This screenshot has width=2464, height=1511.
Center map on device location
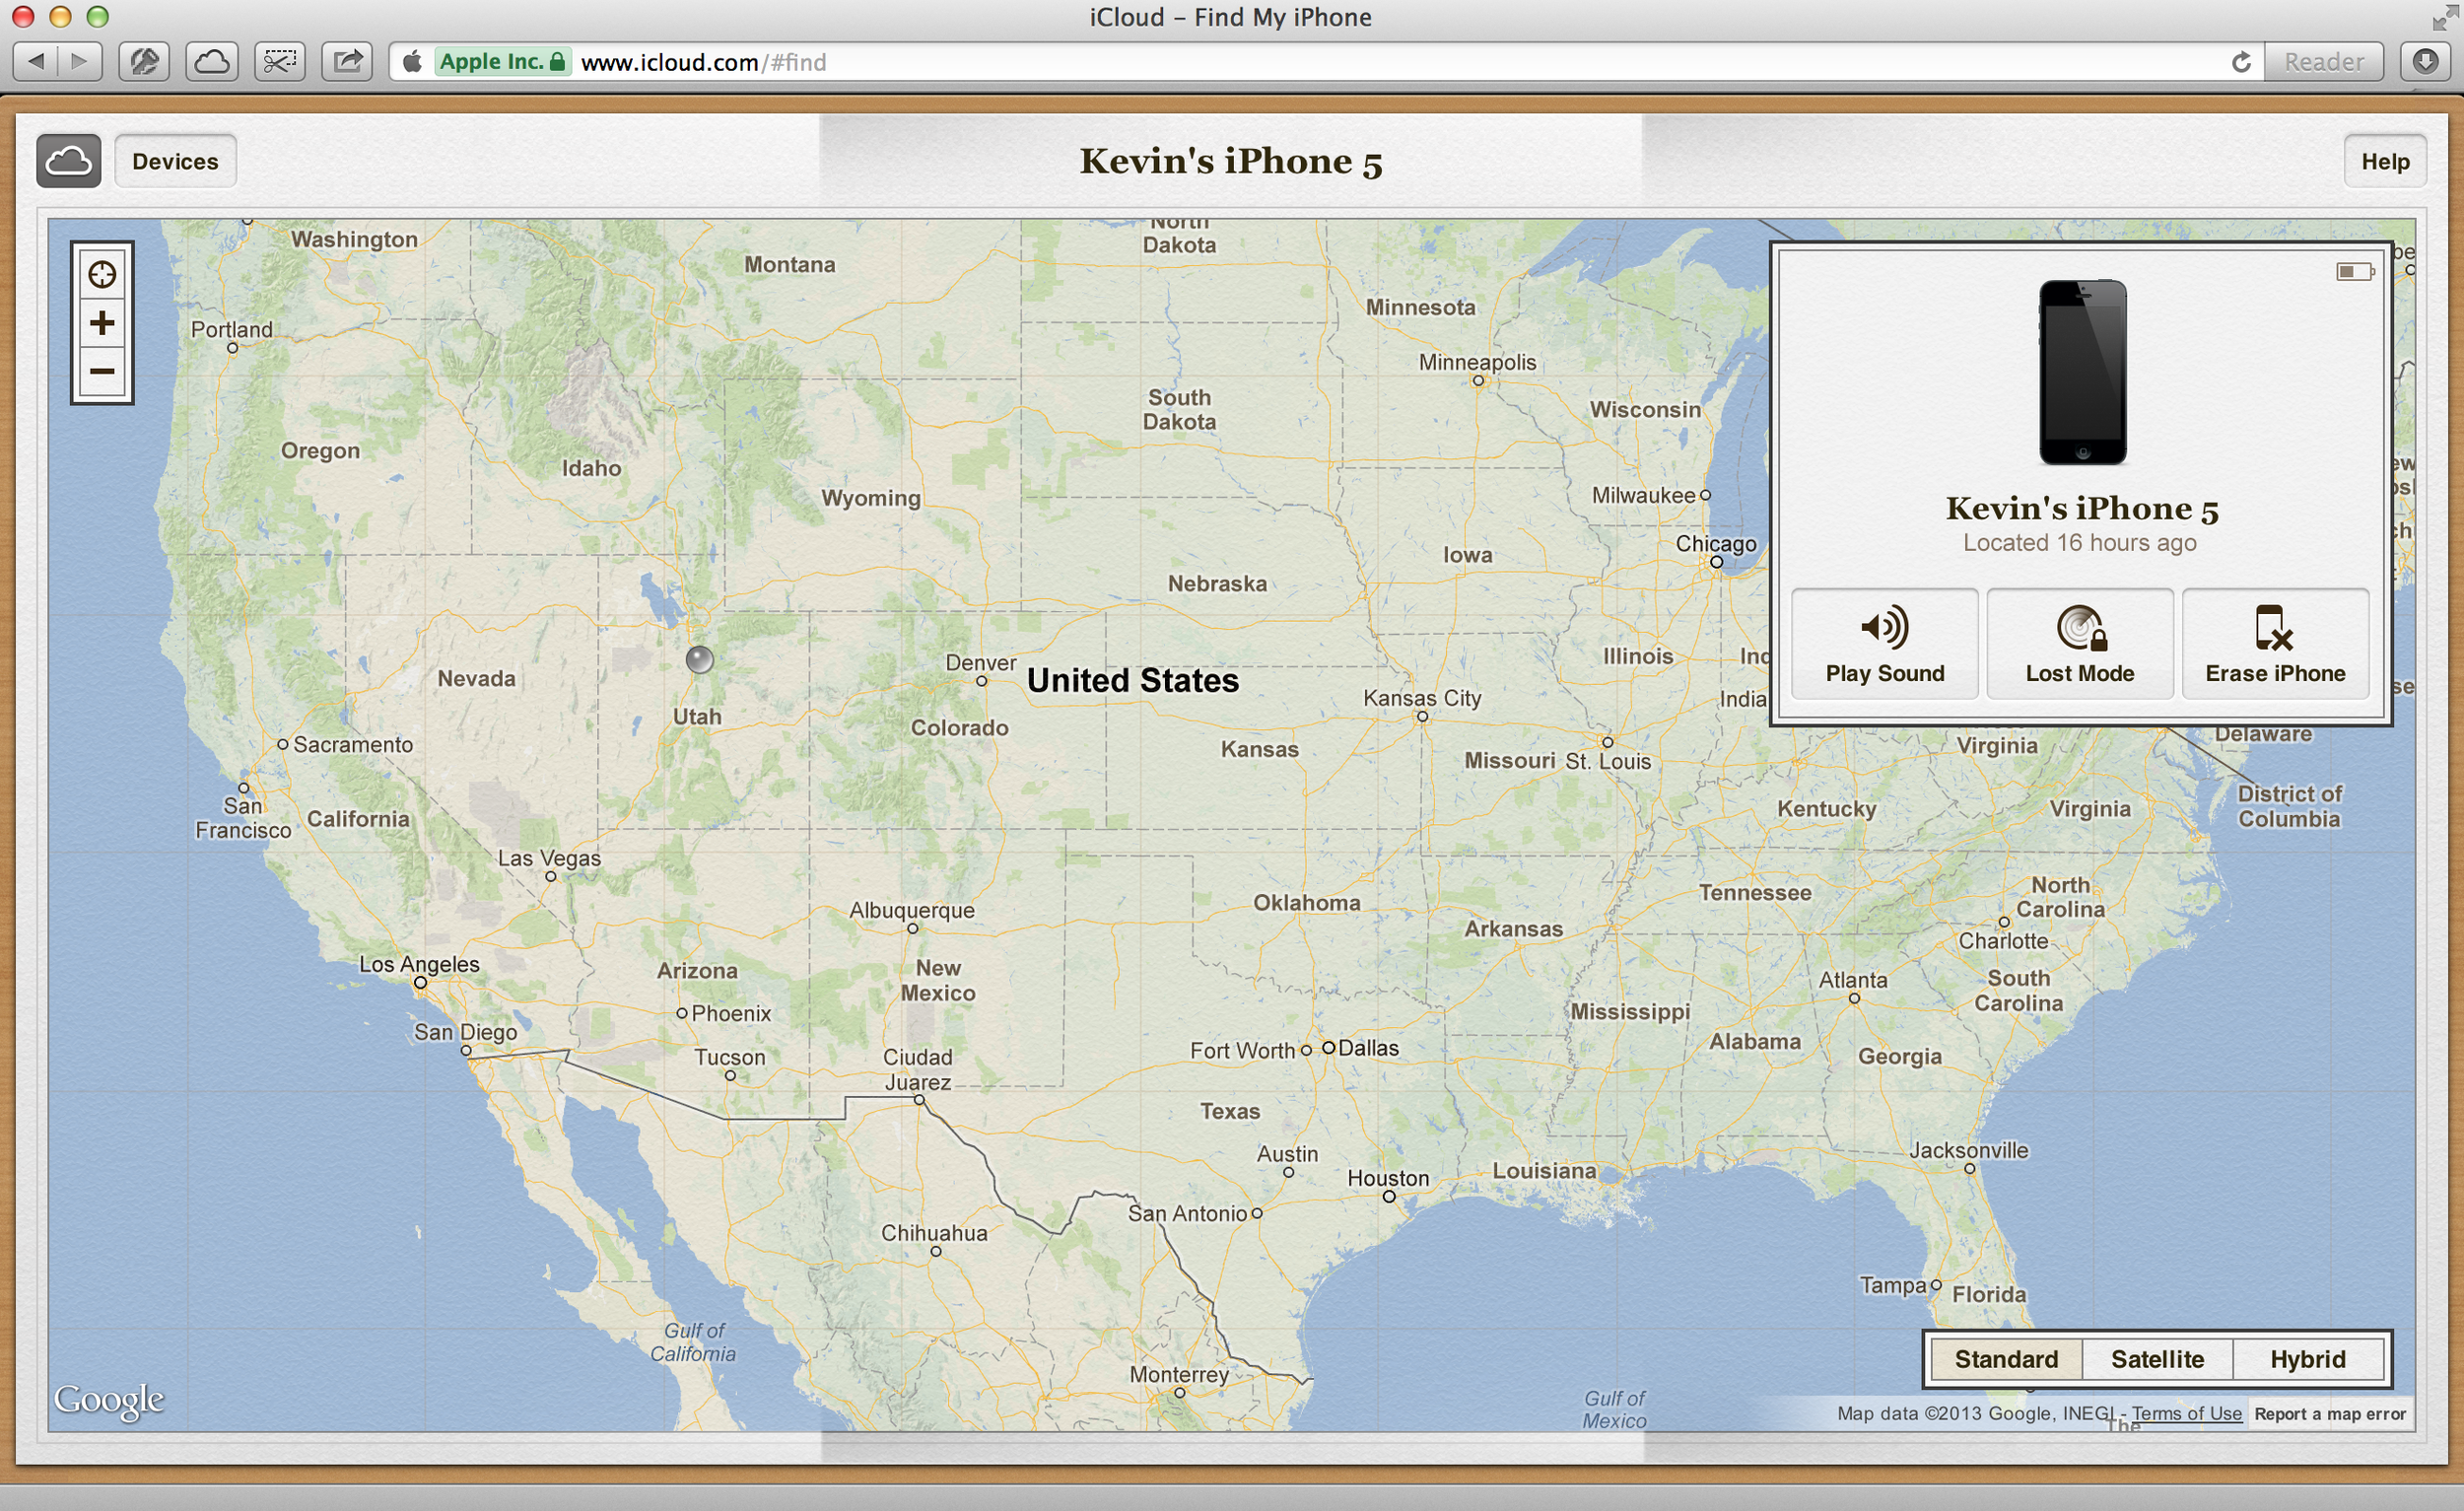(x=102, y=274)
